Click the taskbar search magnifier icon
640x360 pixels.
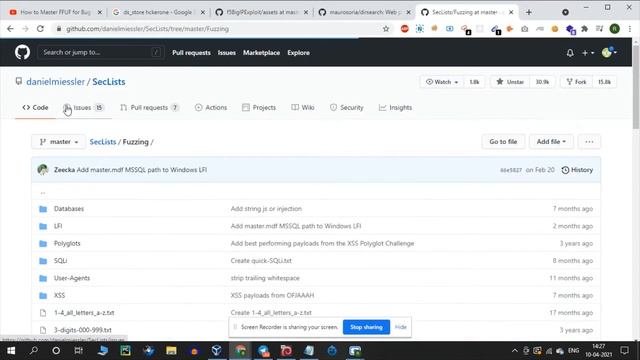(x=34, y=351)
